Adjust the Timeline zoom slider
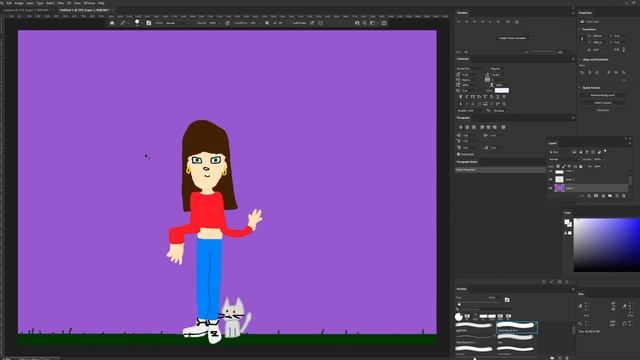The image size is (640, 360). (x=543, y=52)
